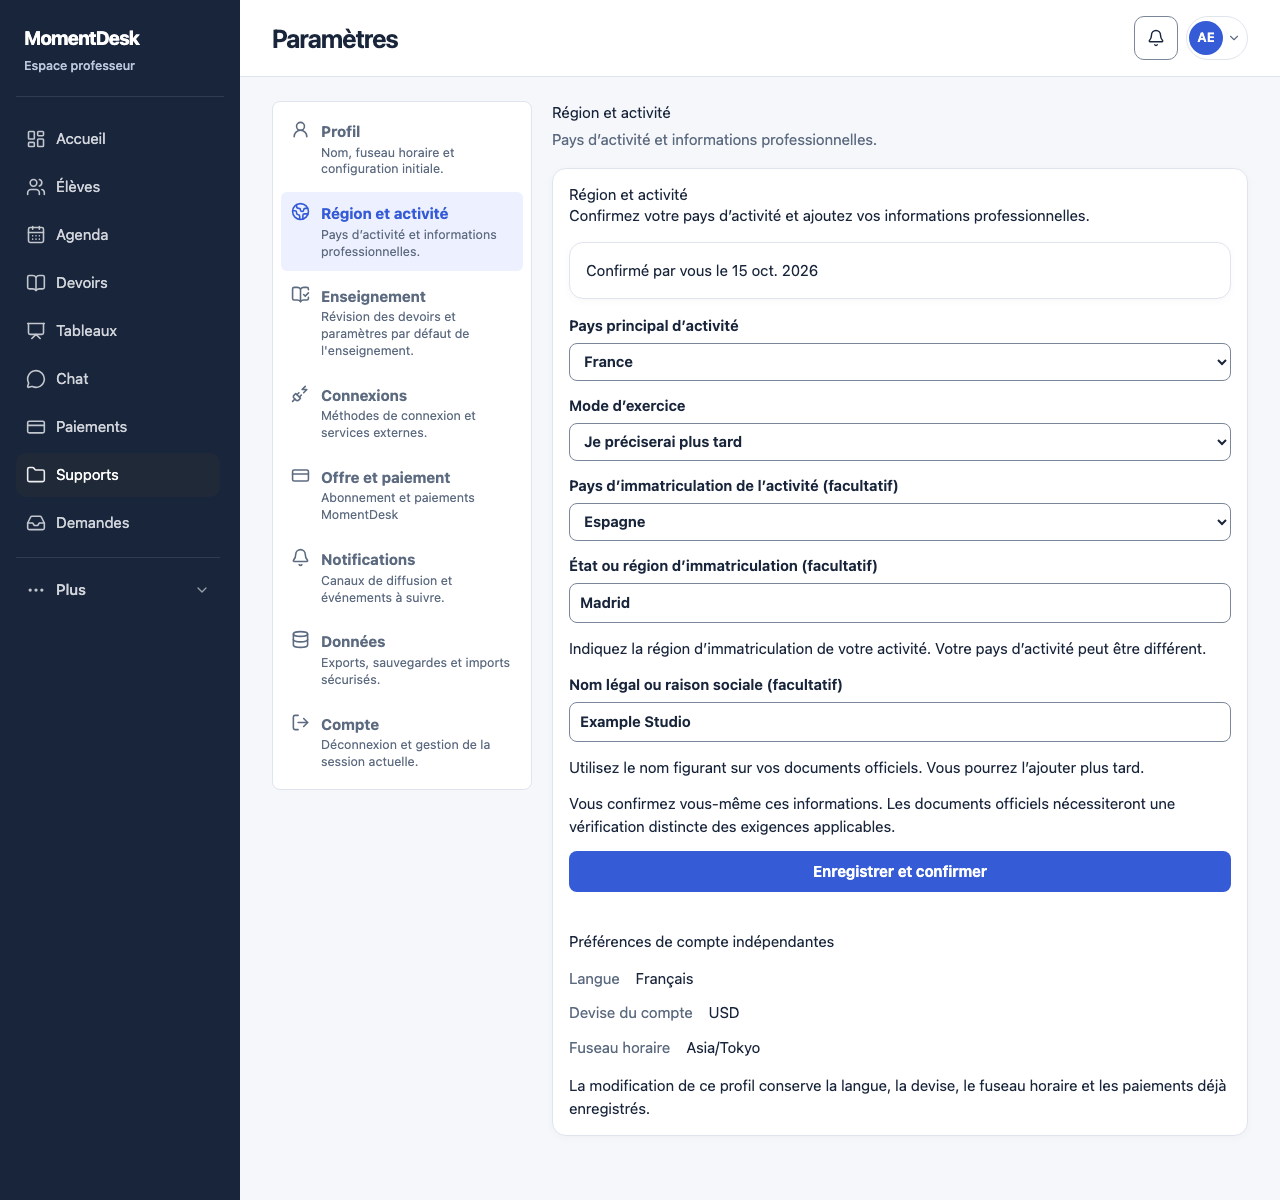Click the Préférences de compte indépendantes heading
This screenshot has height=1200, width=1280.
[701, 942]
